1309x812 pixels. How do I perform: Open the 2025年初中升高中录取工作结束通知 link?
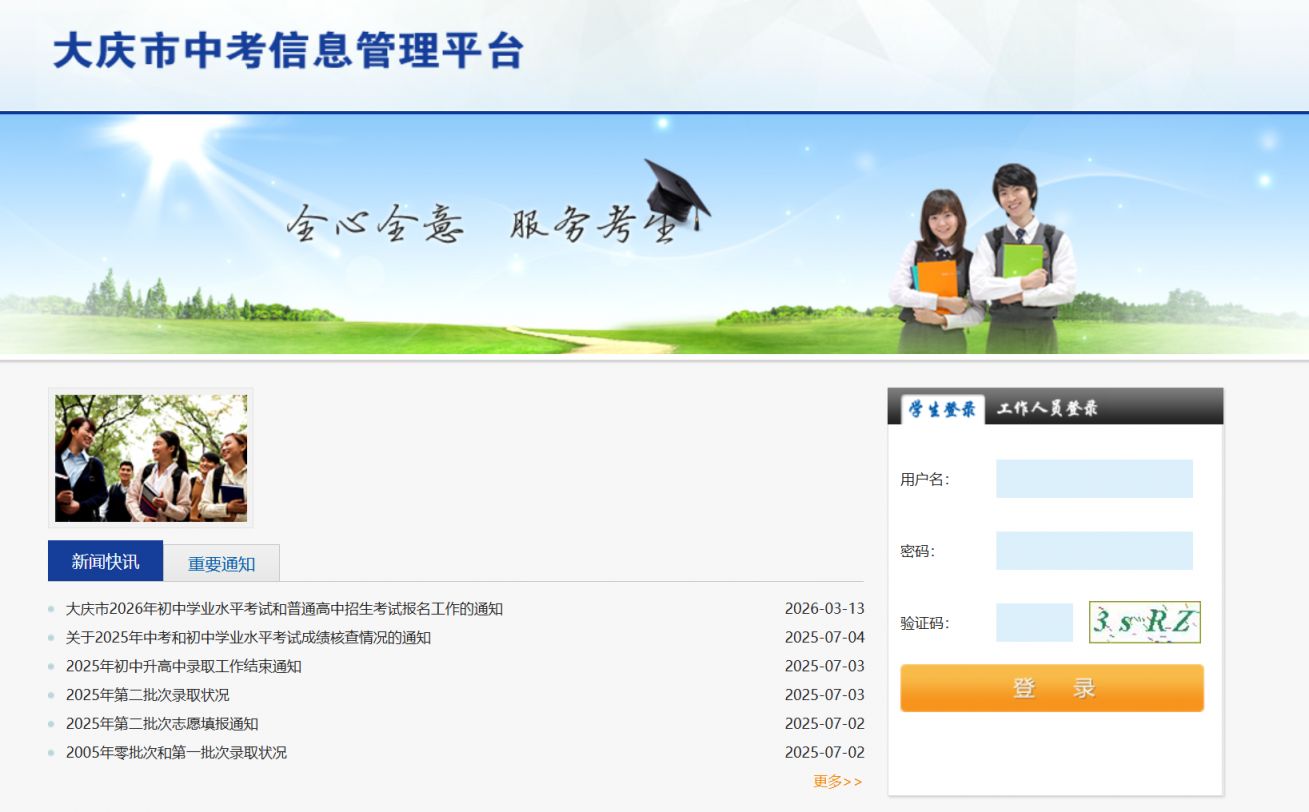click(183, 666)
